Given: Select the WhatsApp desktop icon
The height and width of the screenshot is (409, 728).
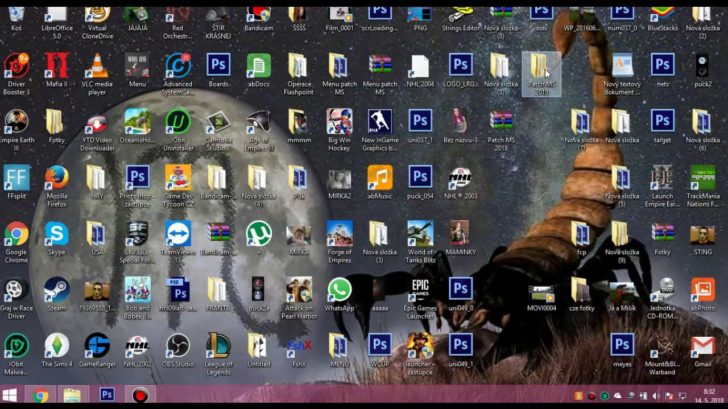Looking at the screenshot, I should point(339,291).
